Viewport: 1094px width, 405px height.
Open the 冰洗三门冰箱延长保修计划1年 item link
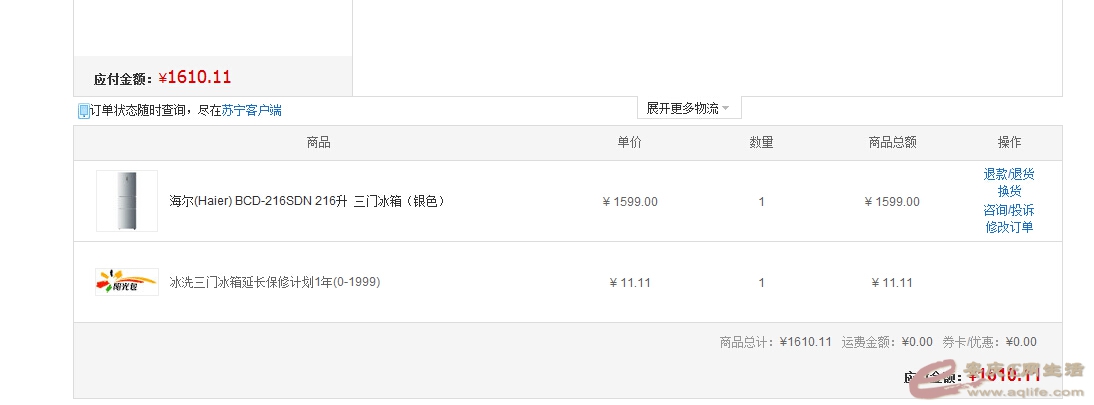pyautogui.click(x=274, y=283)
